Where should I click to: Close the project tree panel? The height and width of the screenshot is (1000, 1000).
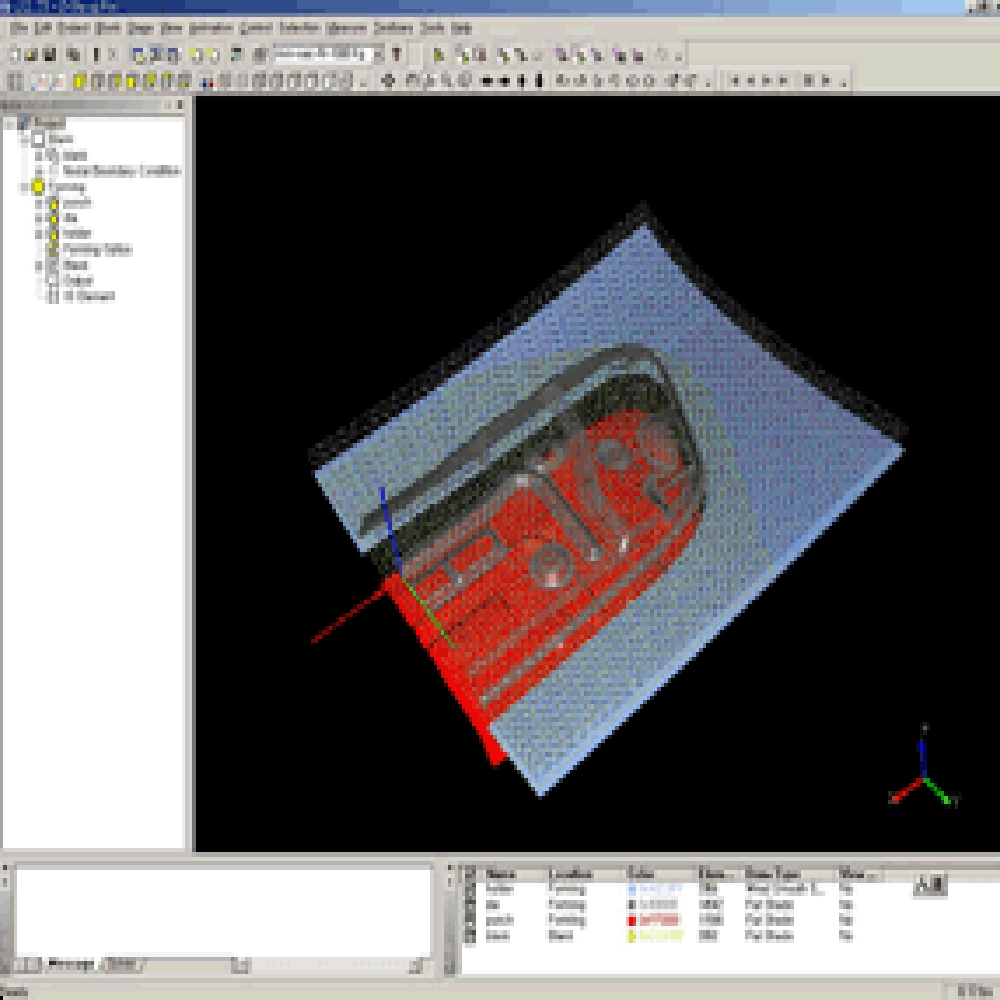(180, 104)
